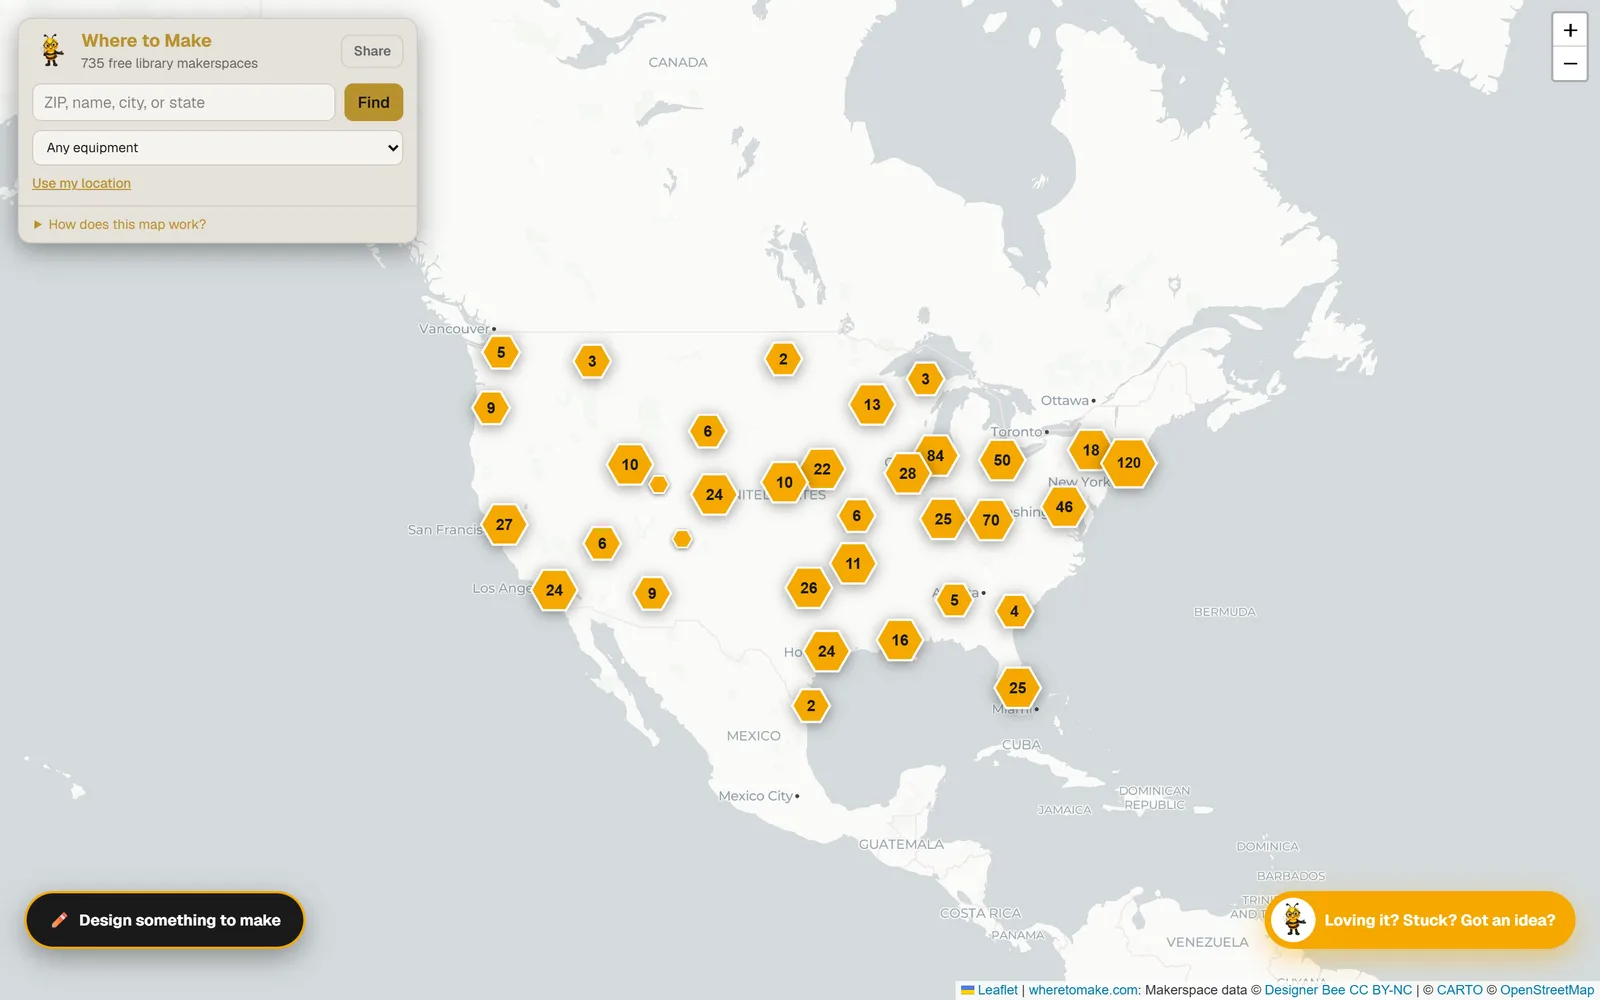Click the Use my location link
This screenshot has width=1600, height=1000.
tap(82, 184)
